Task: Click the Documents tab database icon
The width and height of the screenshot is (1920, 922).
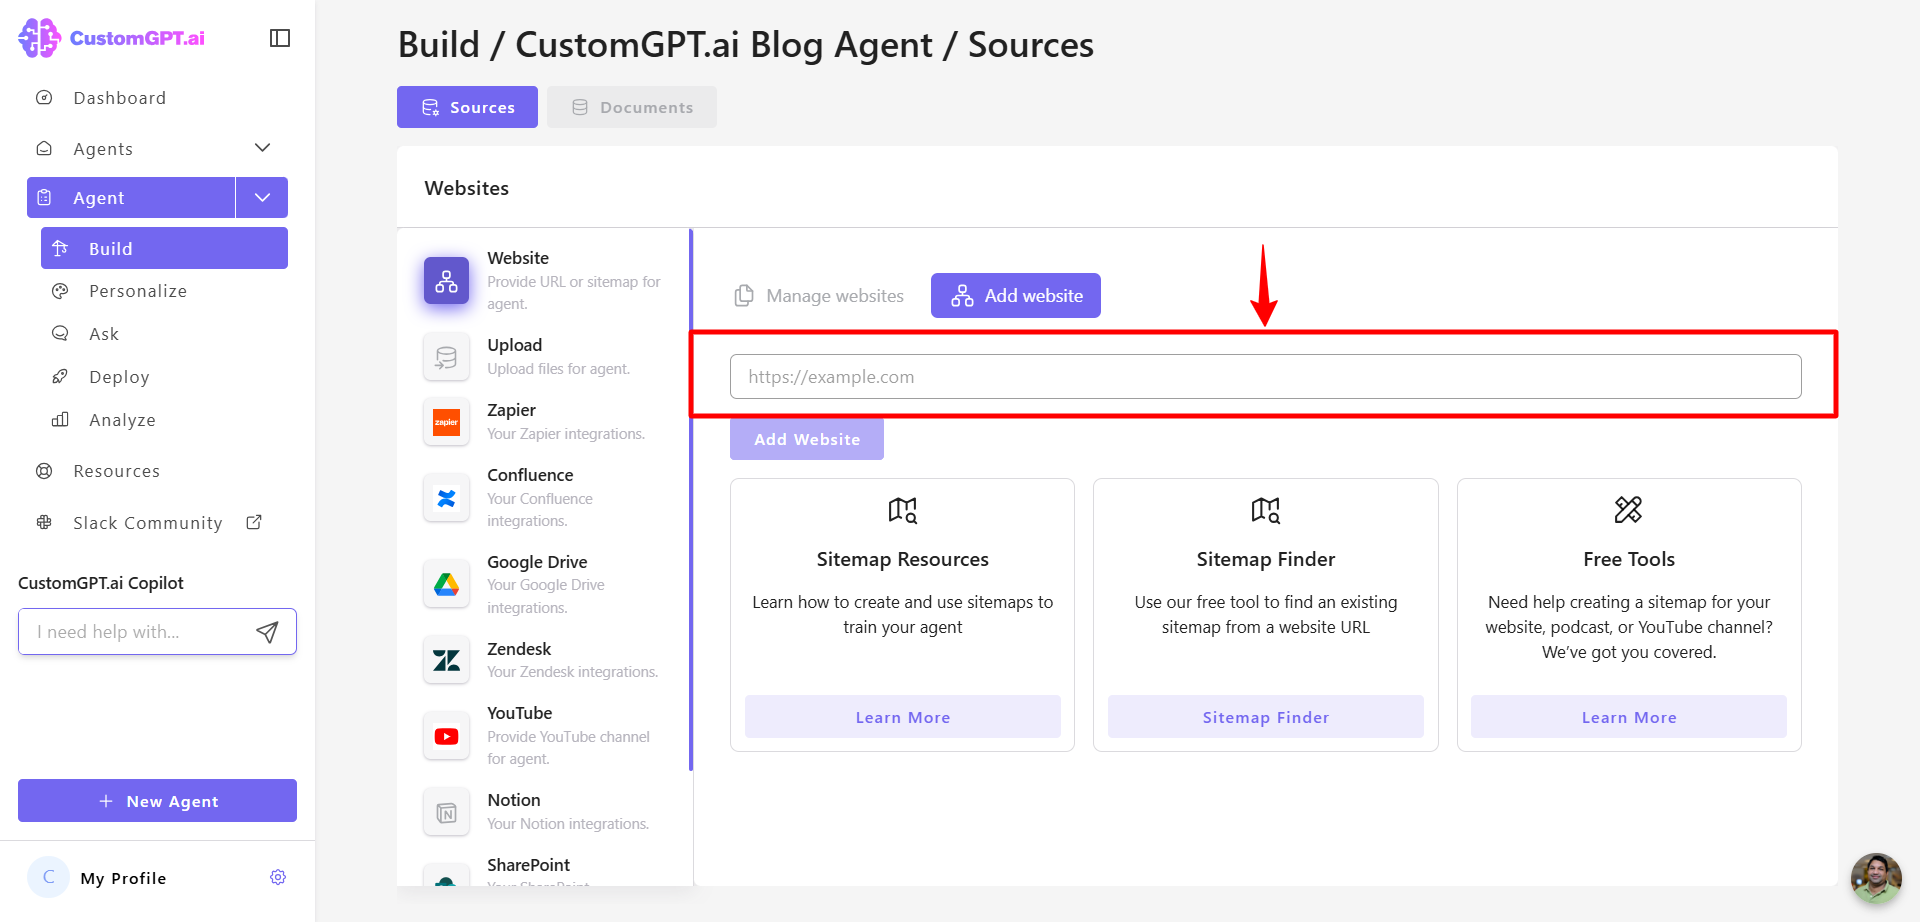Action: [580, 107]
